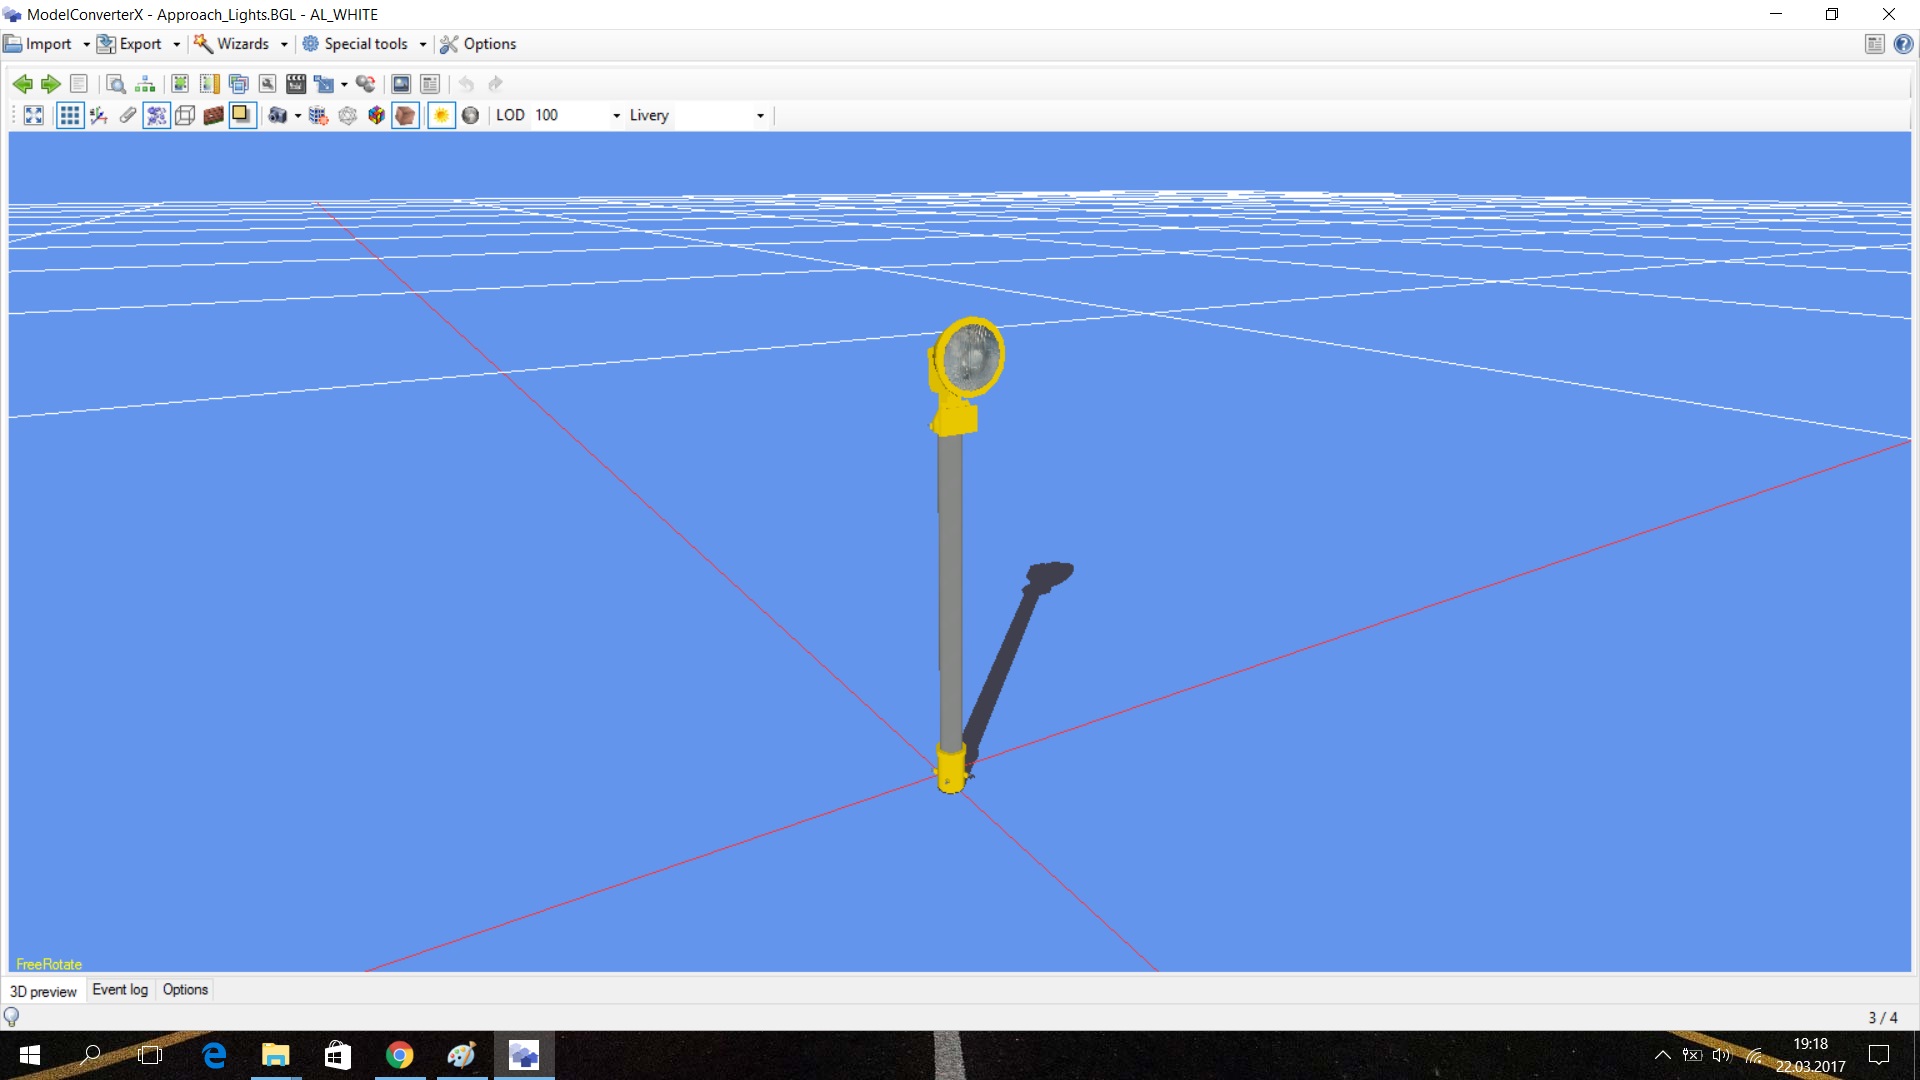Toggle the grid display button
The width and height of the screenshot is (1920, 1080).
pos(69,116)
